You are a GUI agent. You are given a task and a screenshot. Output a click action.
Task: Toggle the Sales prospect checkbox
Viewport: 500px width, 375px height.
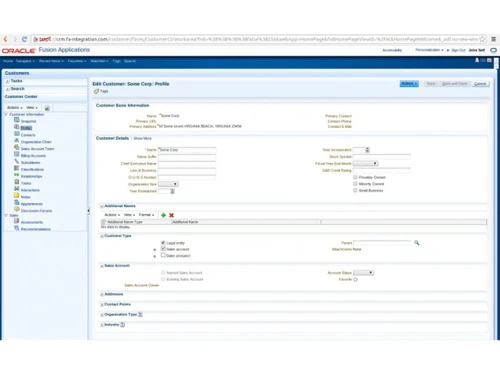pyautogui.click(x=163, y=255)
